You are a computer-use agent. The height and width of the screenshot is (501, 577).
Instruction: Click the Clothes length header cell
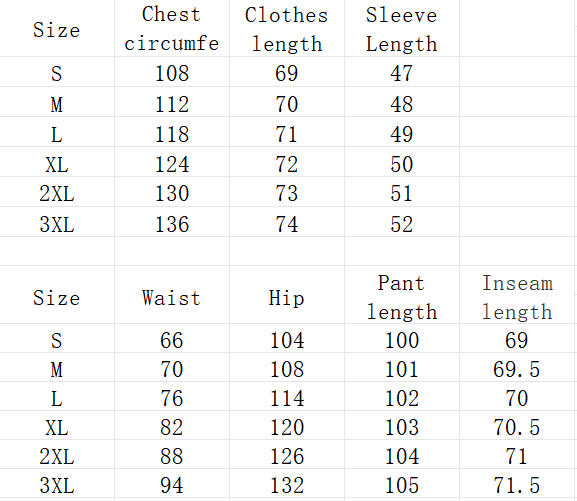(x=287, y=28)
